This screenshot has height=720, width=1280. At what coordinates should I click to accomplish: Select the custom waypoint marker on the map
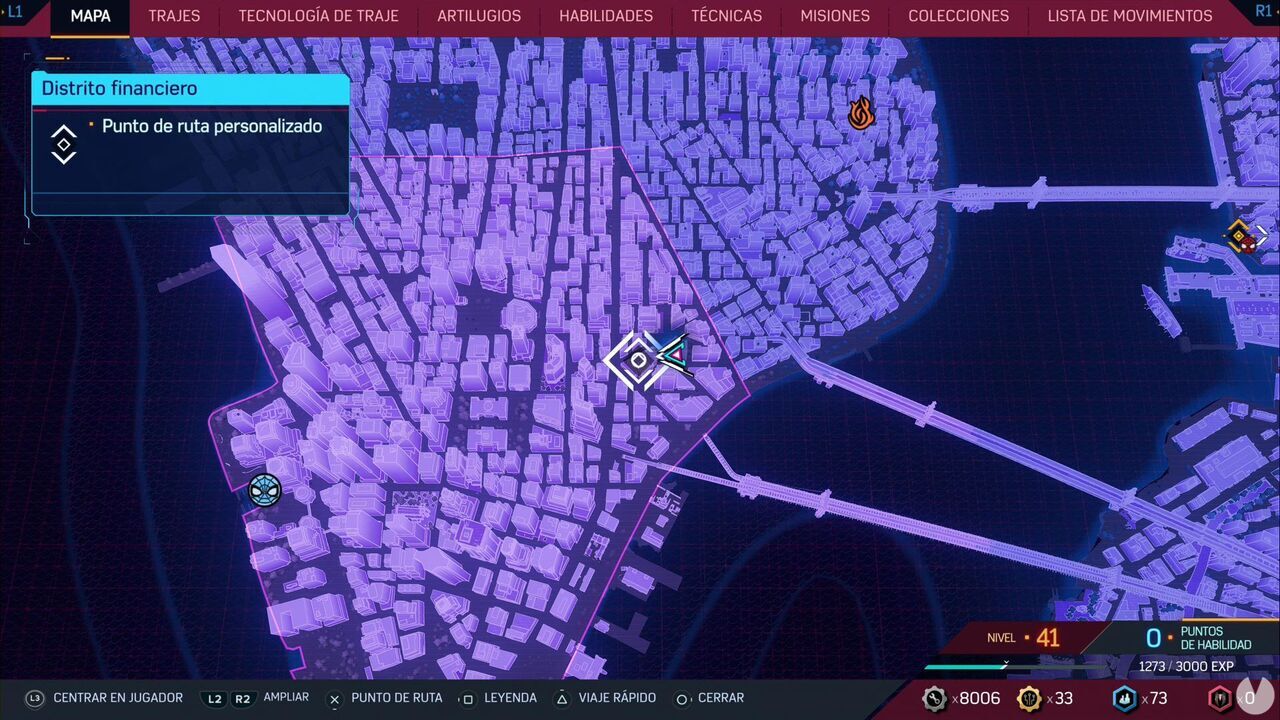point(637,360)
